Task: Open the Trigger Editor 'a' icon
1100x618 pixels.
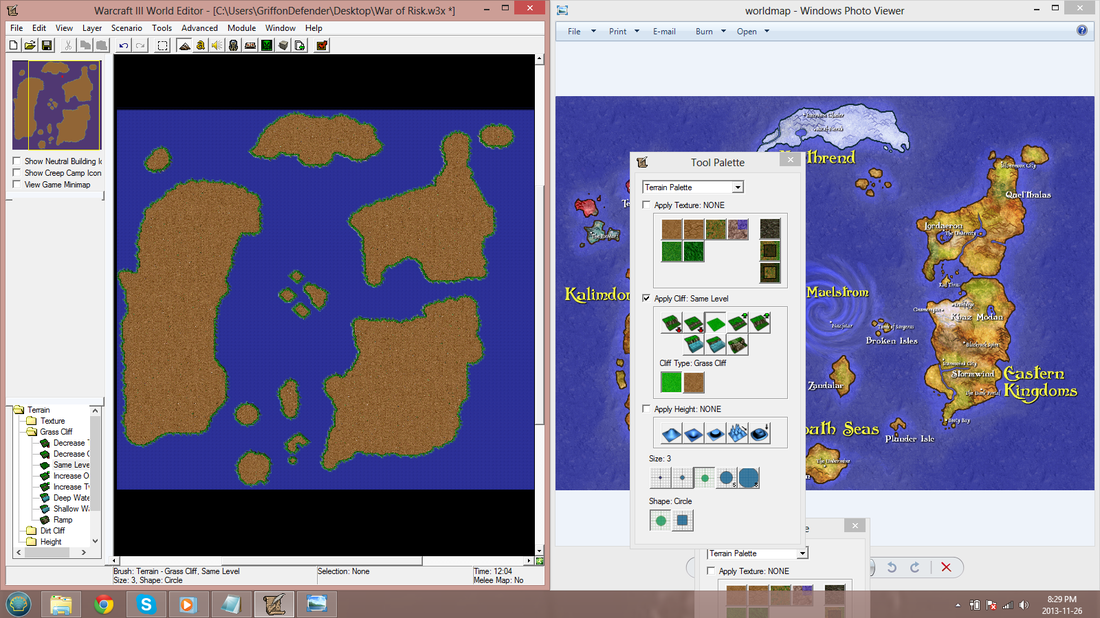Action: click(x=201, y=46)
